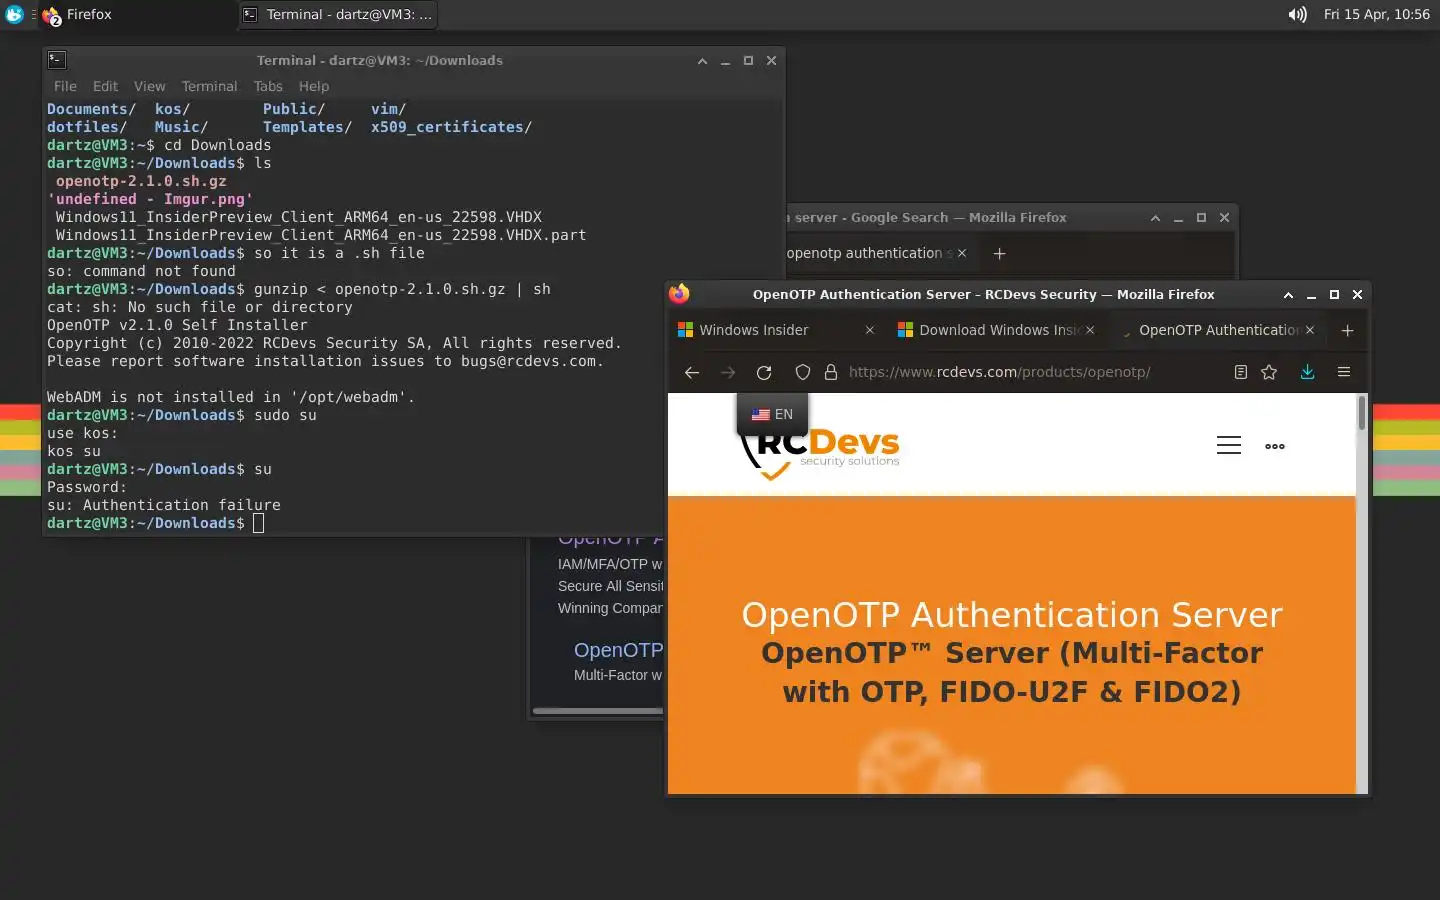Image resolution: width=1440 pixels, height=900 pixels.
Task: Close the Download Windows Insider tab
Action: click(x=1090, y=330)
